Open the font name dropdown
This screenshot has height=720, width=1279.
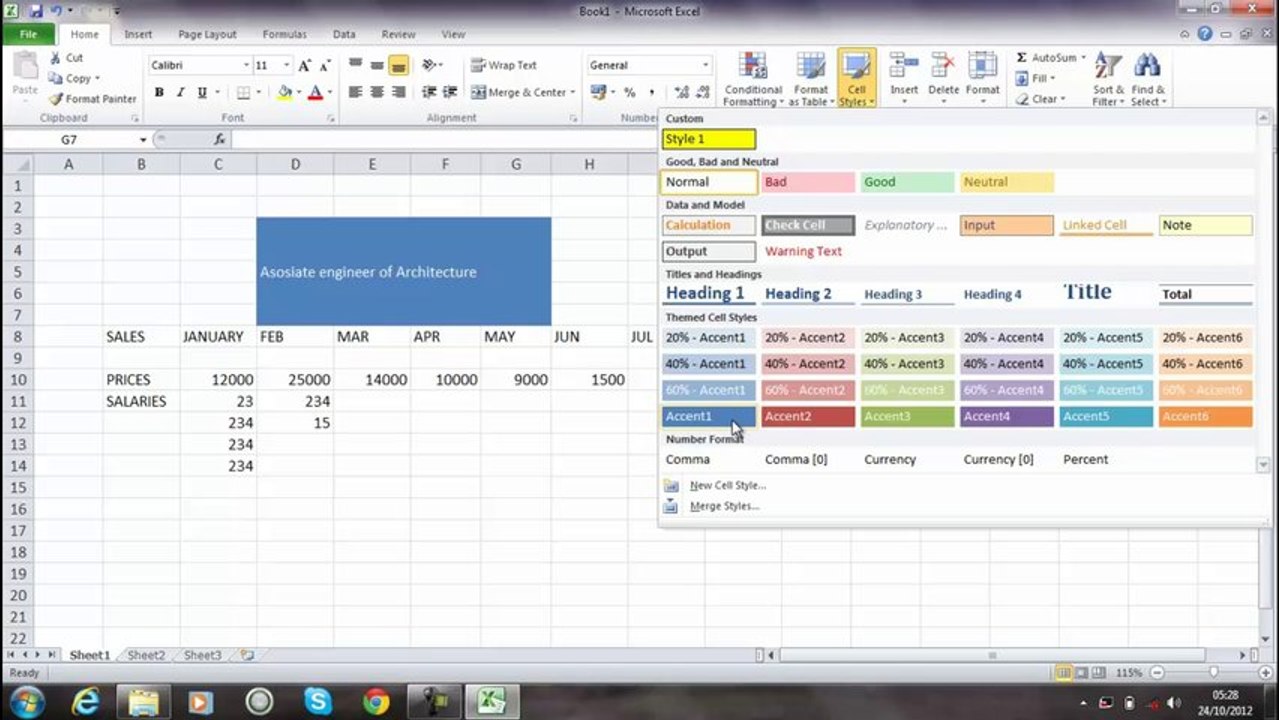[246, 65]
